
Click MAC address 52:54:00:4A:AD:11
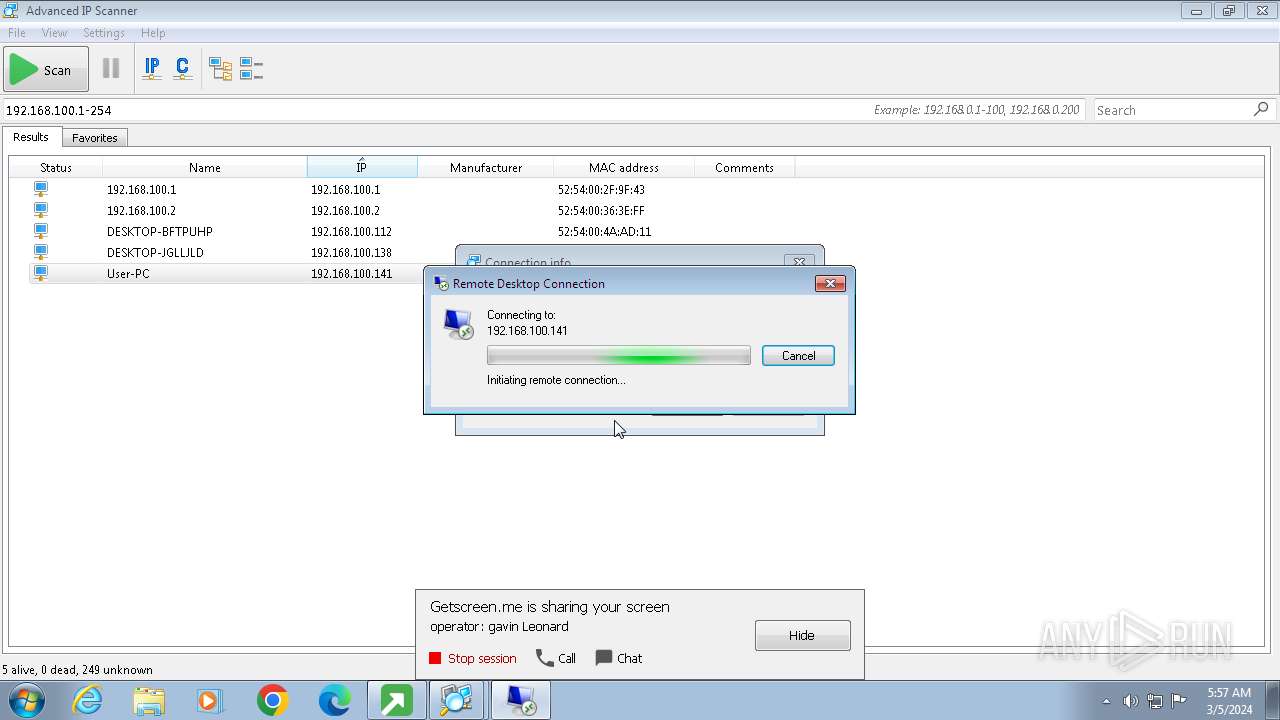click(x=604, y=231)
